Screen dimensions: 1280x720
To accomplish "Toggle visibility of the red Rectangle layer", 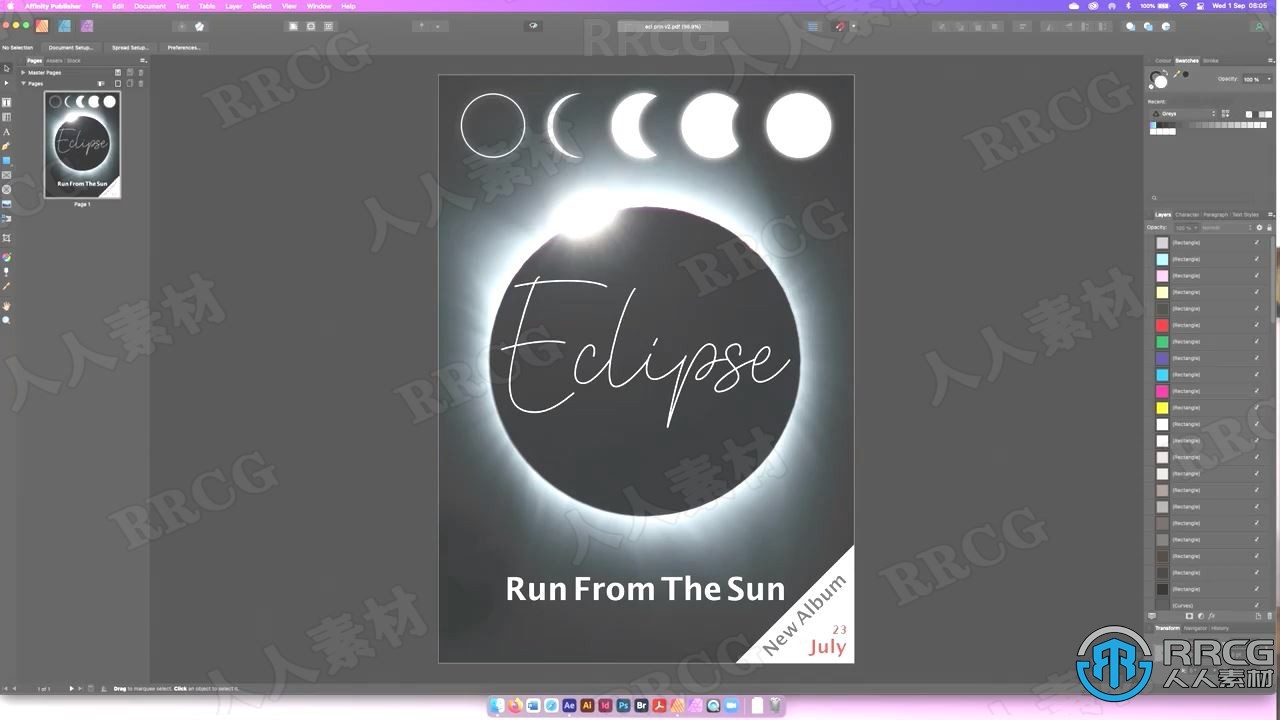I will [1257, 325].
